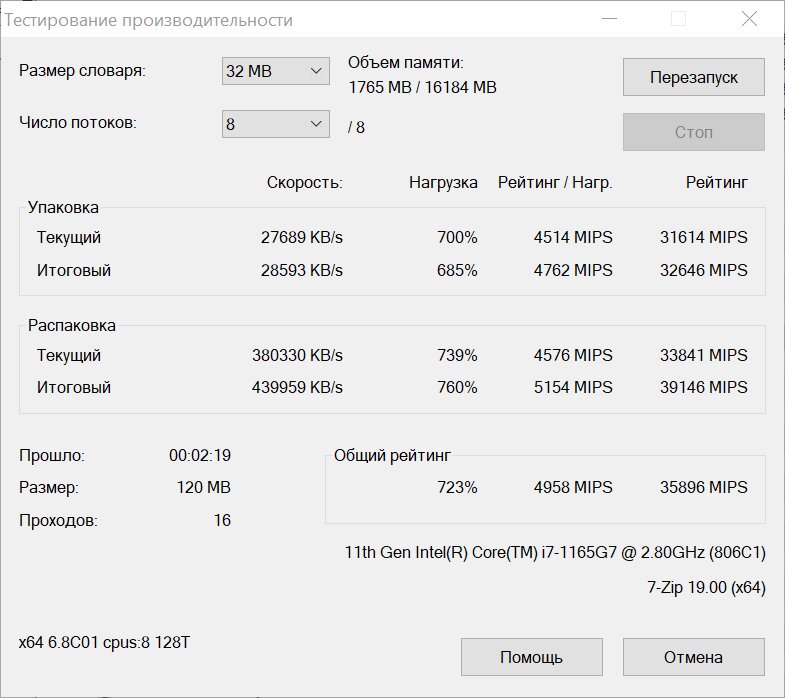The height and width of the screenshot is (698, 785).
Task: Open the dictionary size dropdown showing 32 MB
Action: pyautogui.click(x=275, y=71)
